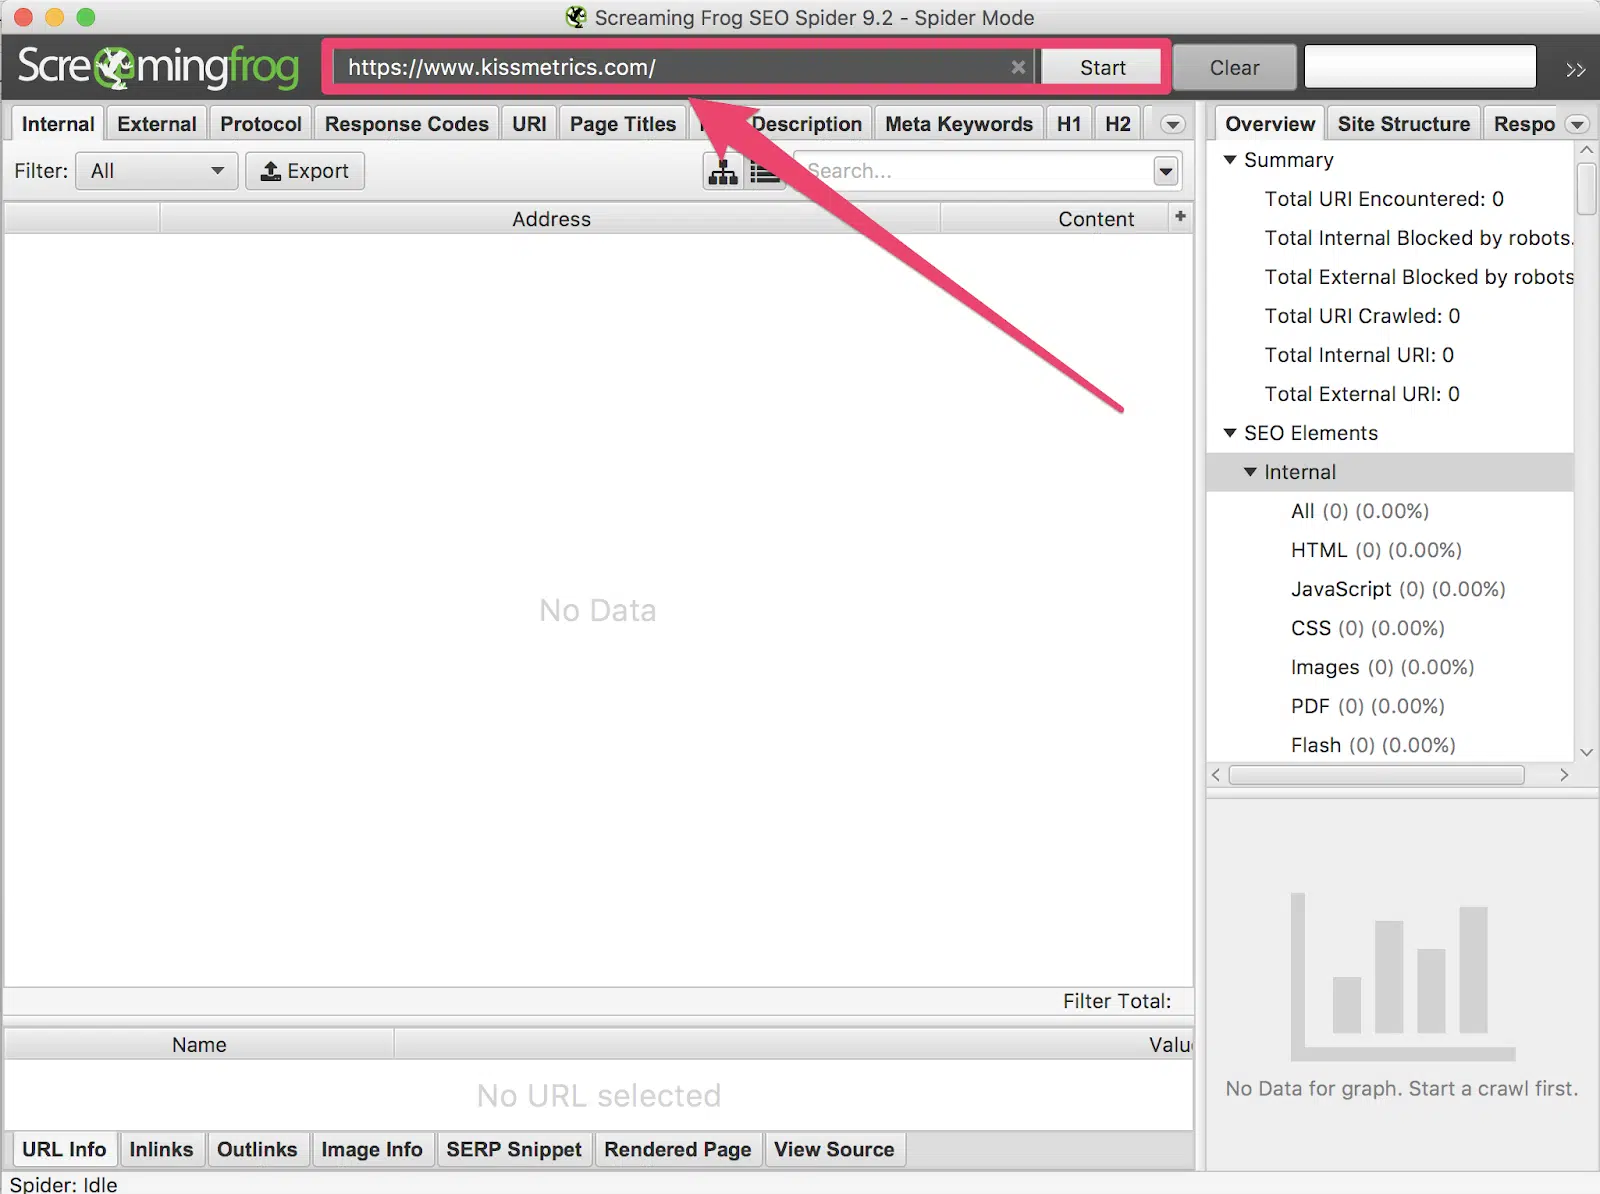Click Total Internal URI: 0
Viewport: 1600px width, 1194px height.
click(1359, 355)
